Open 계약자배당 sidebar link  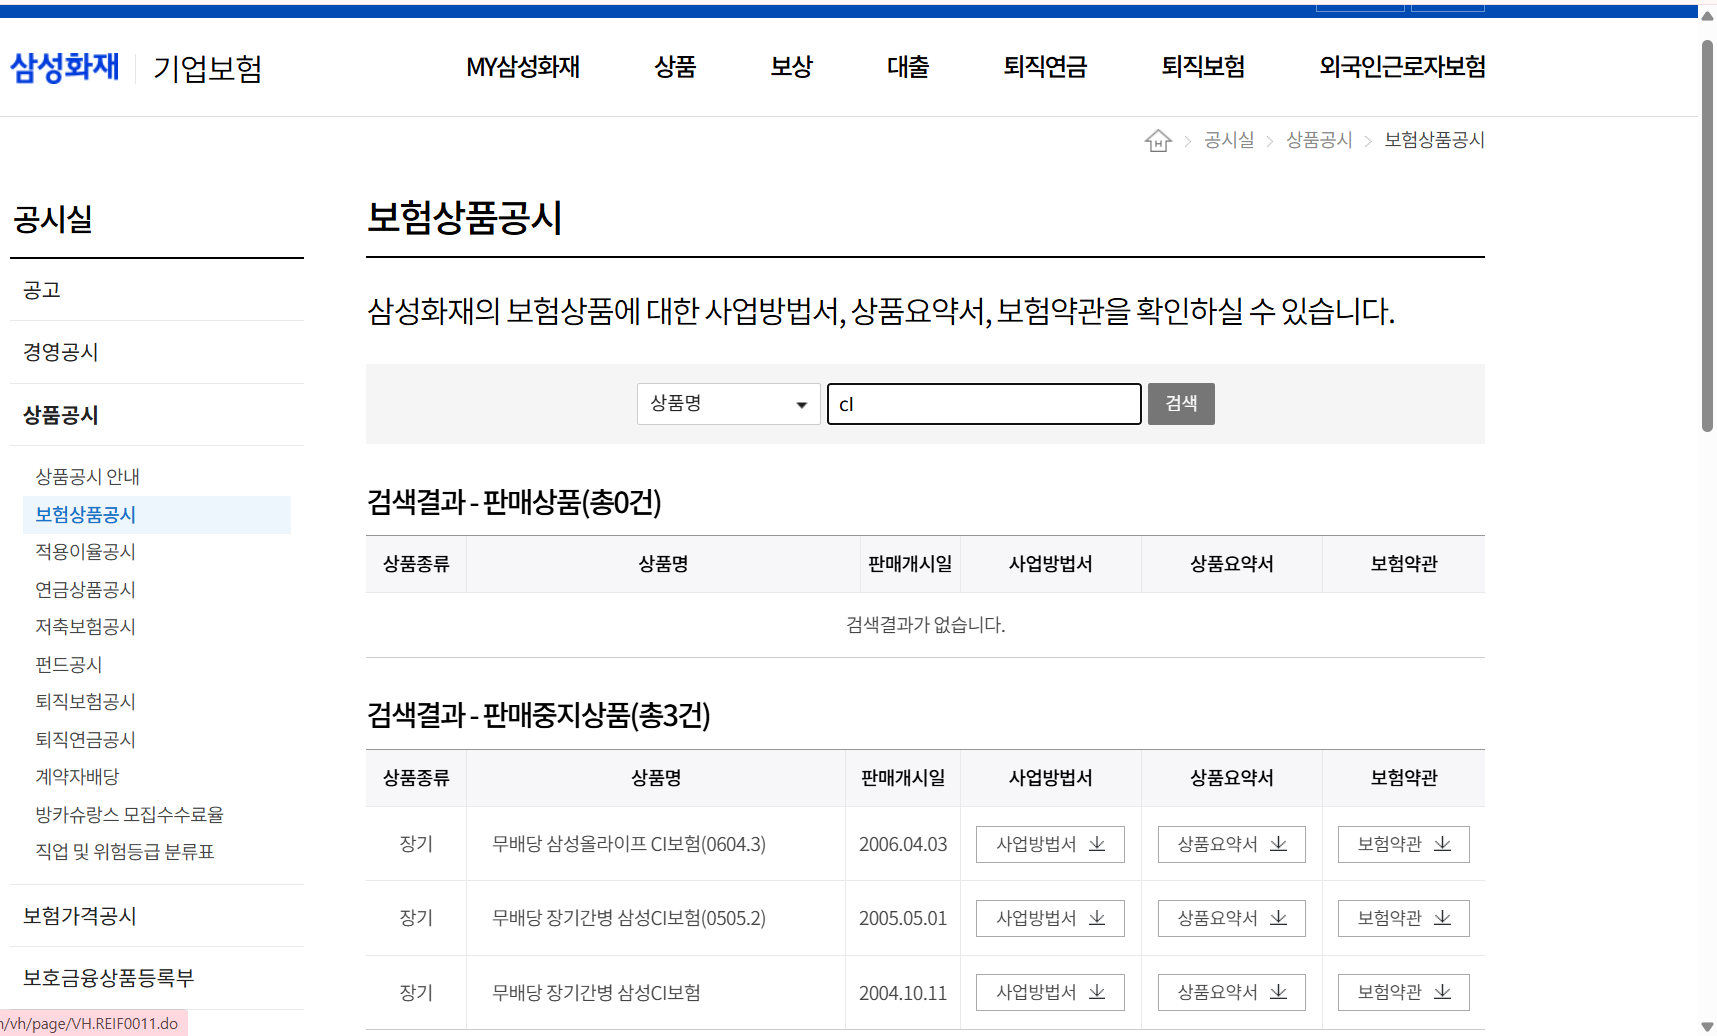[78, 777]
